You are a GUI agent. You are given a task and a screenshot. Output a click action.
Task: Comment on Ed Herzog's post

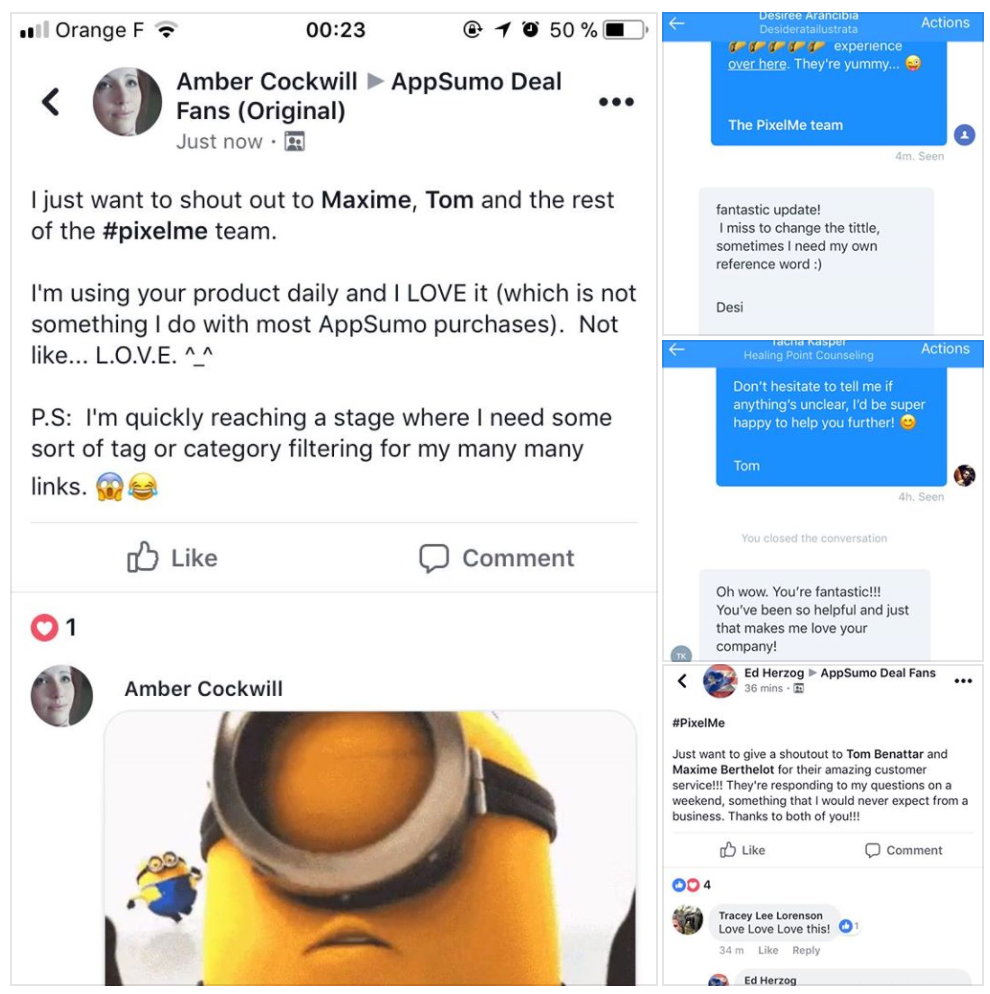tap(903, 850)
